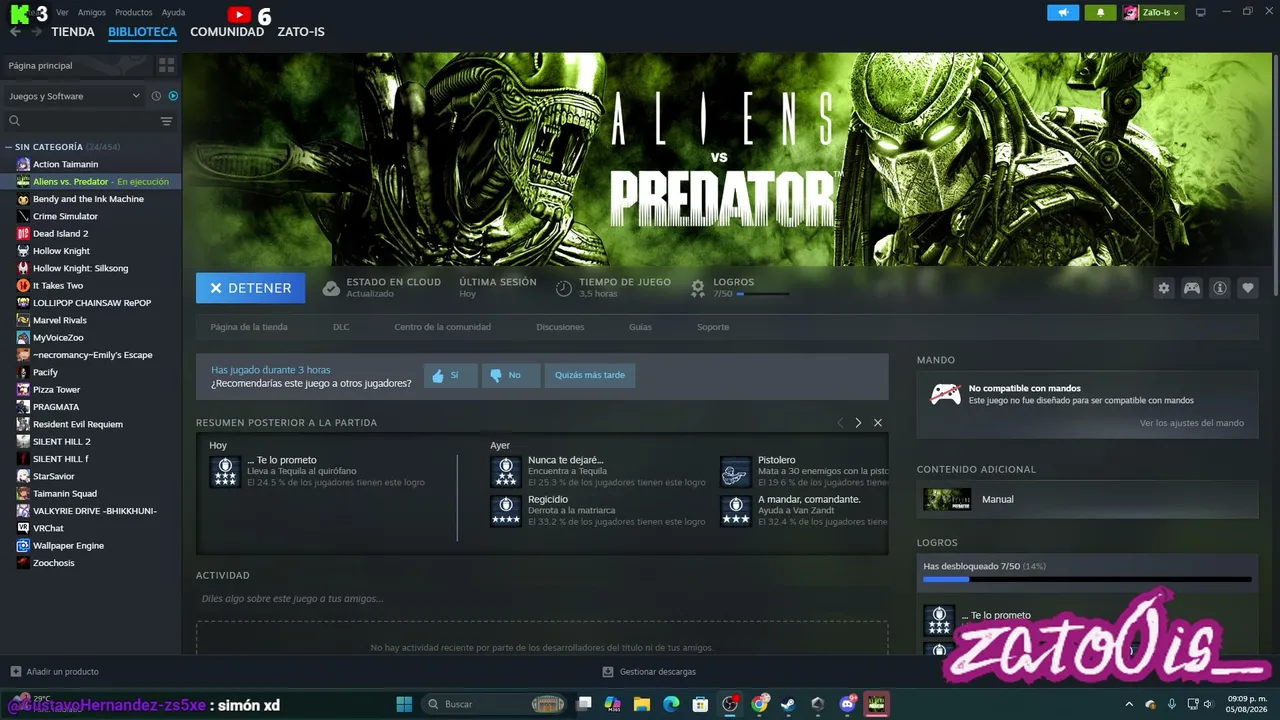This screenshot has width=1280, height=720.
Task: Open the ZATO-IS profile tab
Action: (301, 32)
